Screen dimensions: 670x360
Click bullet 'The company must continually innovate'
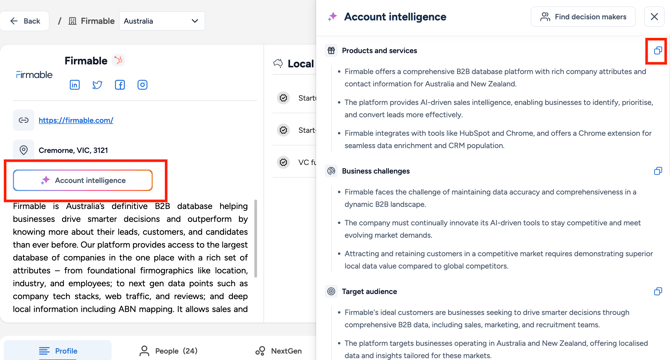493,229
